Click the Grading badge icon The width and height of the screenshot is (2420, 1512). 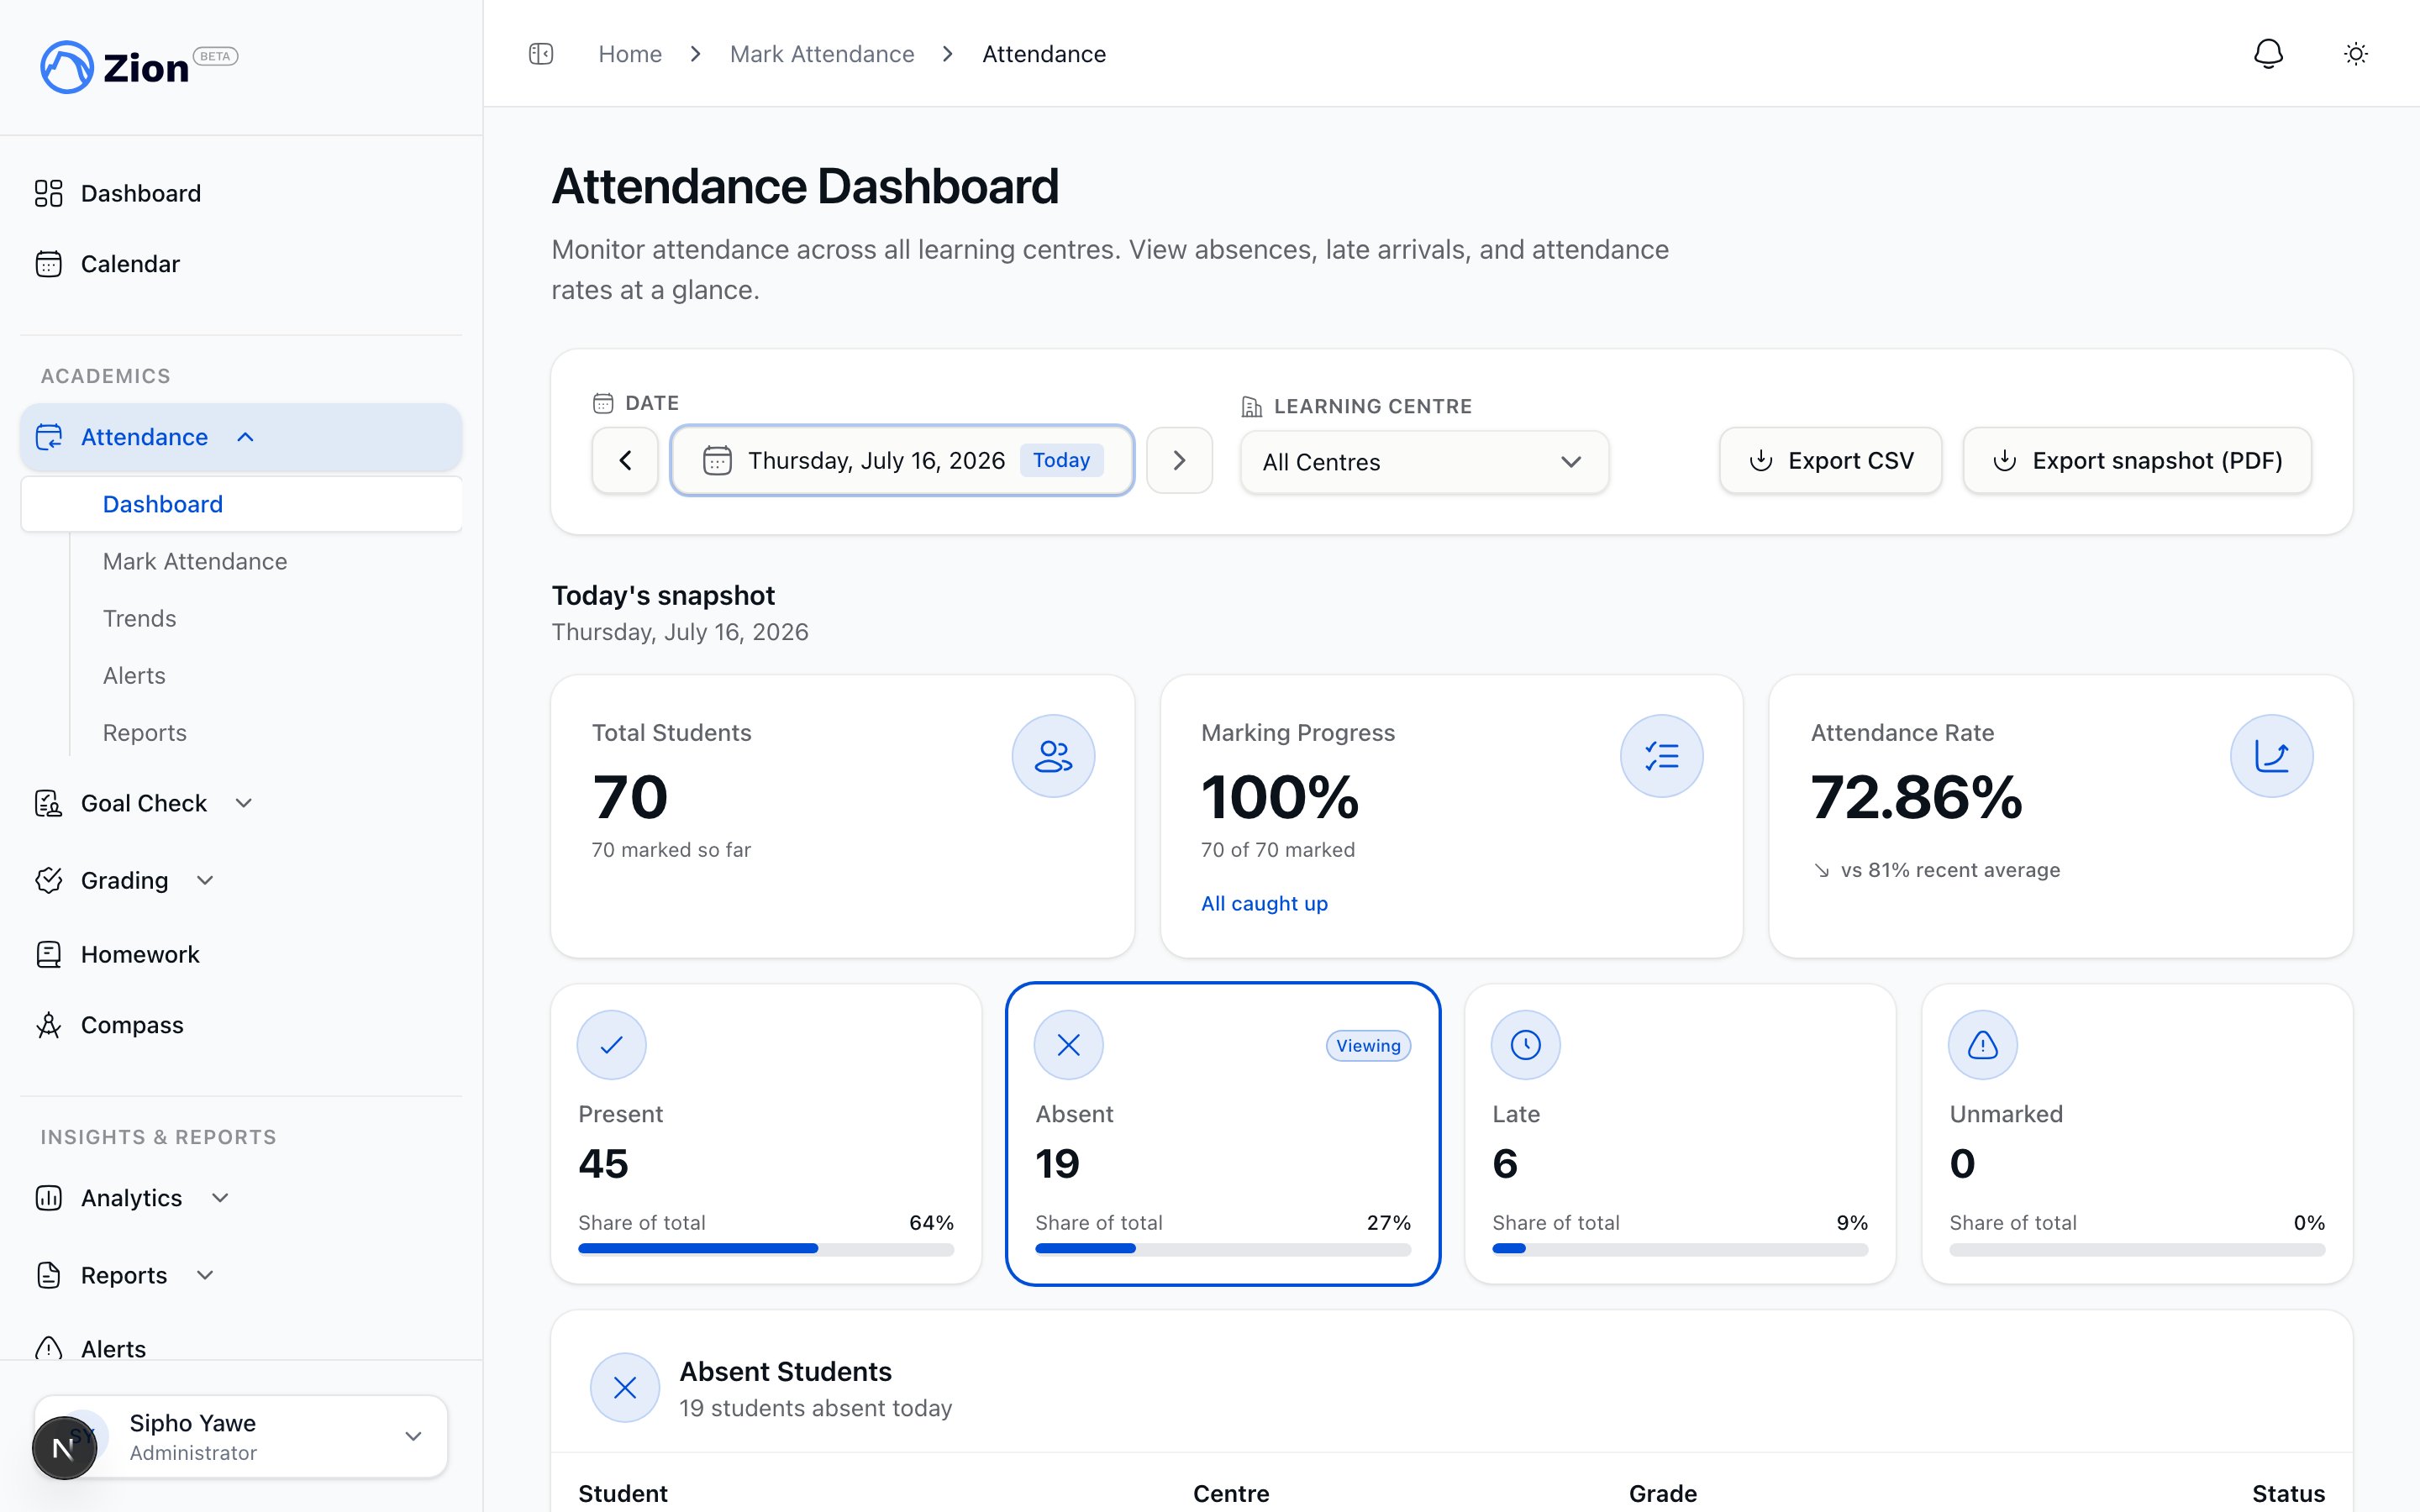point(49,880)
